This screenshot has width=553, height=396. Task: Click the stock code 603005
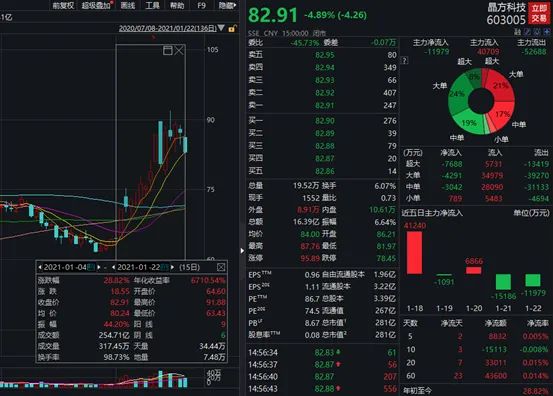506,20
